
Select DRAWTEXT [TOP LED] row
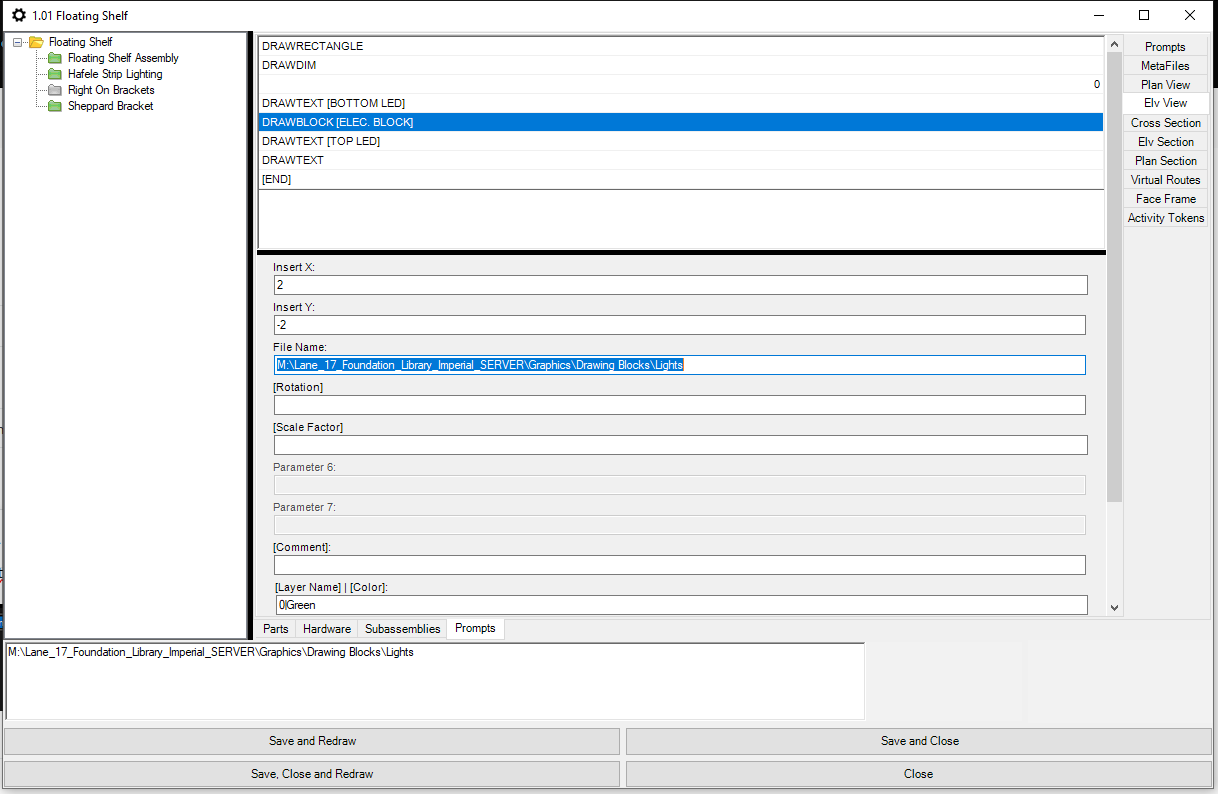pos(681,141)
